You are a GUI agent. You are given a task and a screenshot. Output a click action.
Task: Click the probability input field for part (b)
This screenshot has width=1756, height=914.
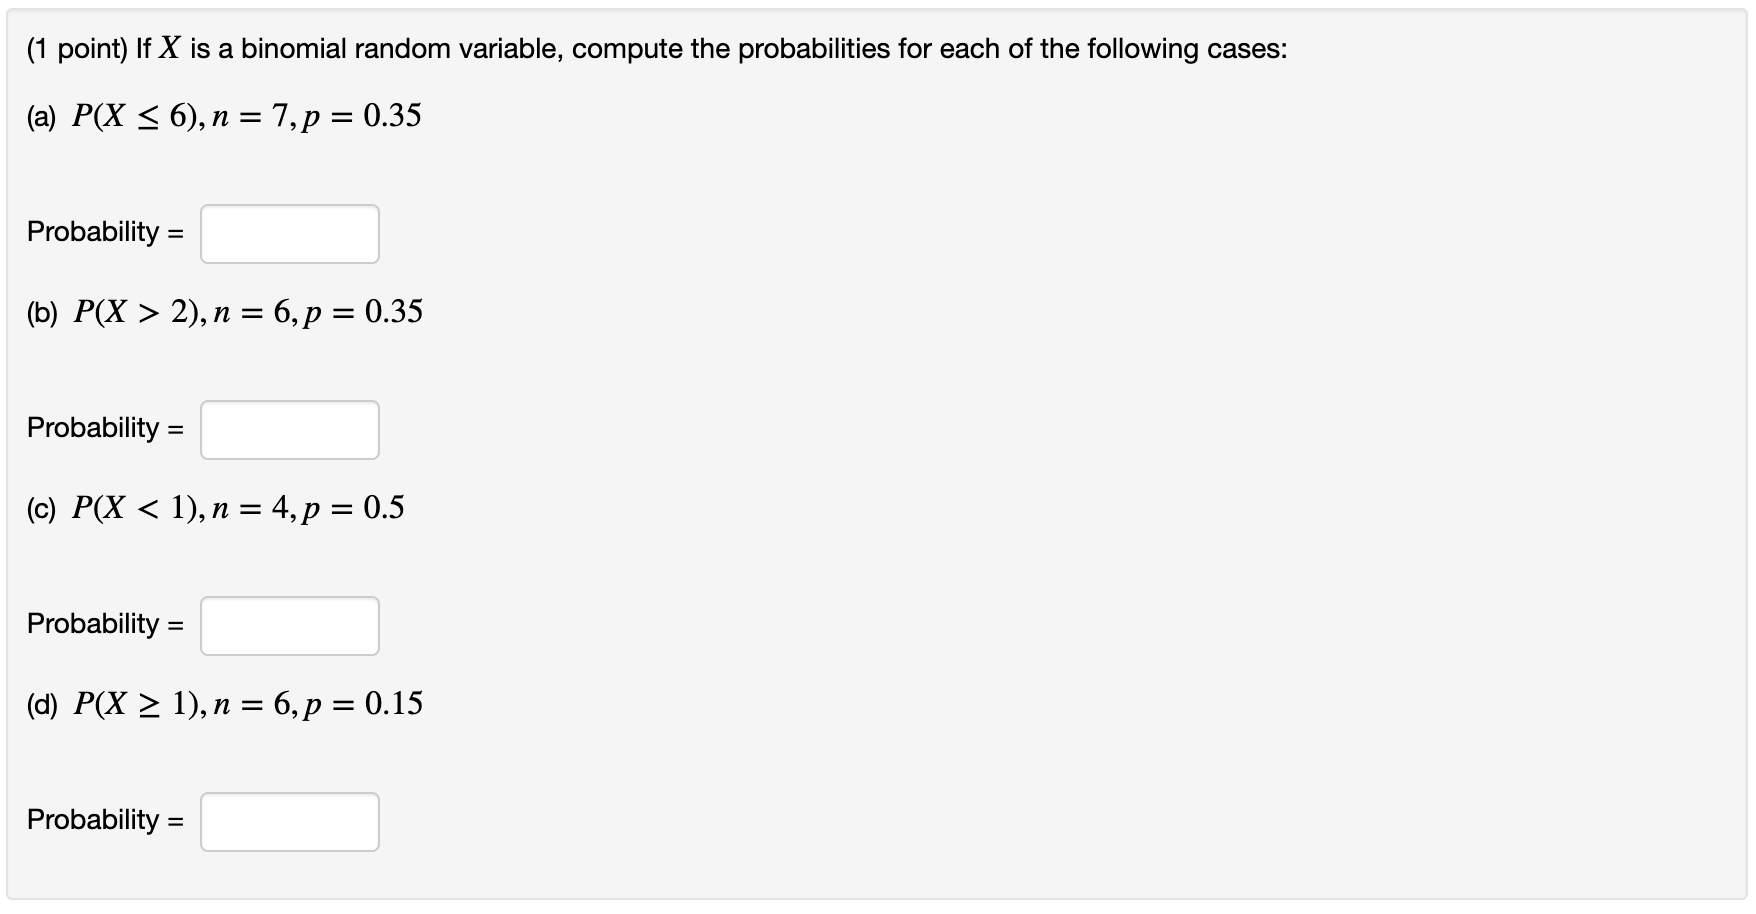(x=289, y=429)
